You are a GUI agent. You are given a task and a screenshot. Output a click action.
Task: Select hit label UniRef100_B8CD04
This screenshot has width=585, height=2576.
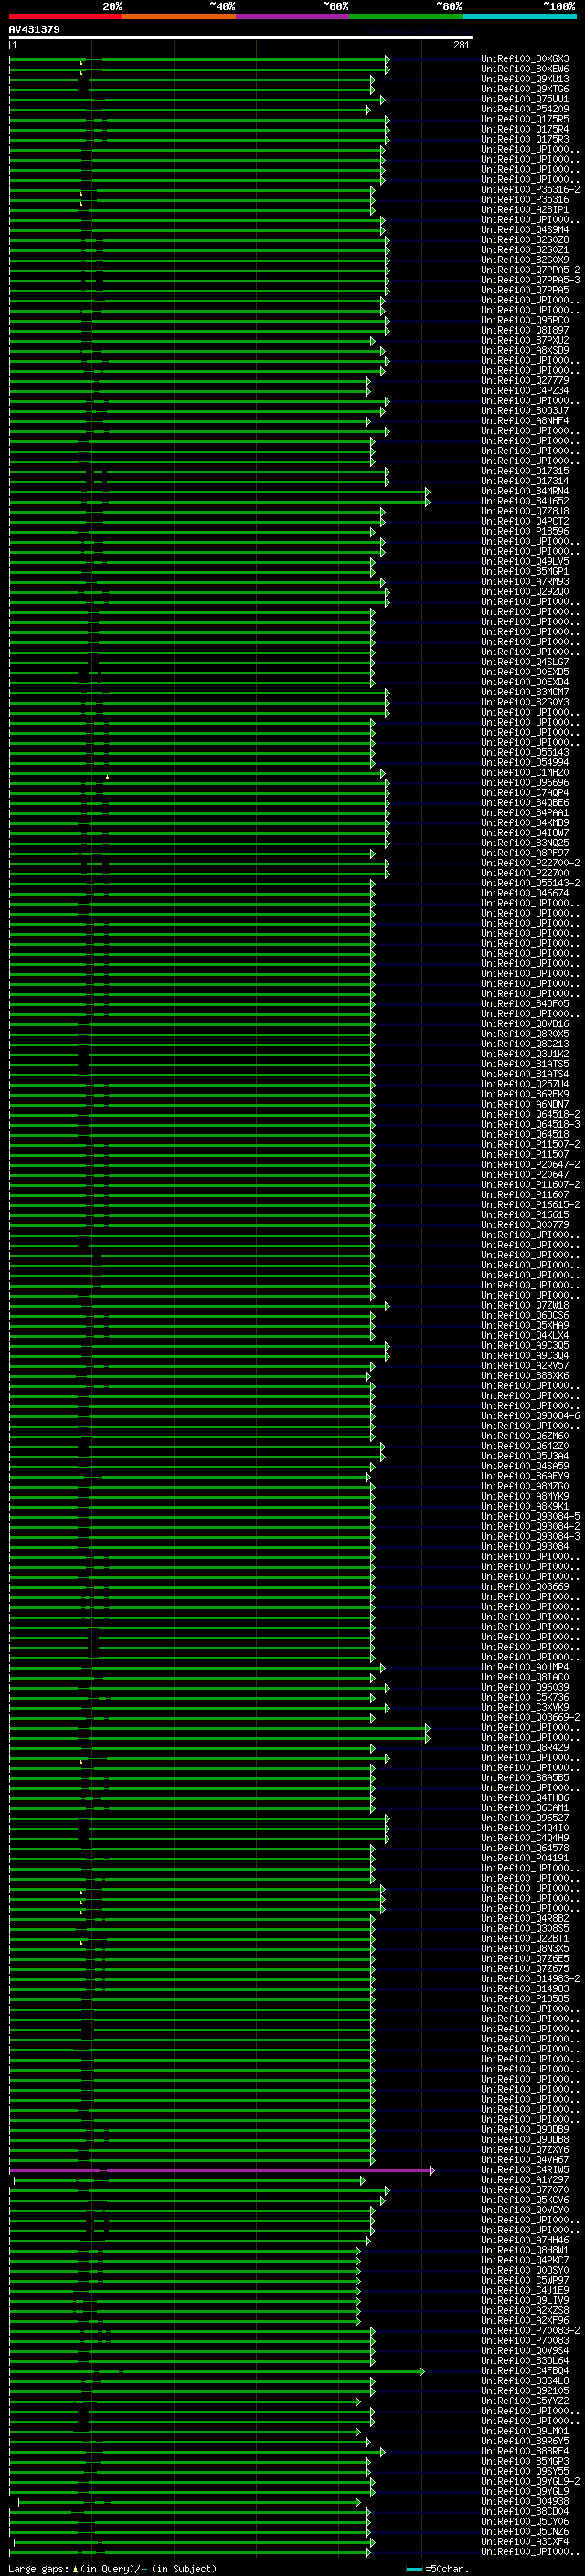[x=525, y=2511]
